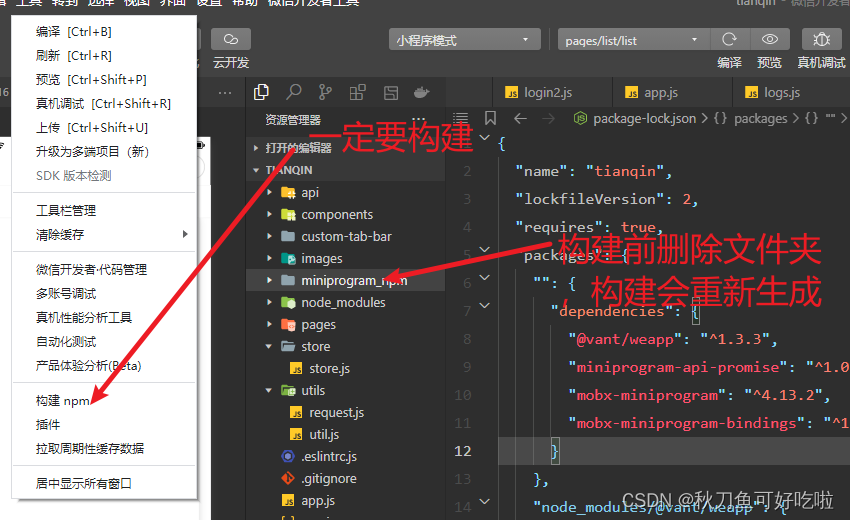Expand the node_modules folder

269,302
